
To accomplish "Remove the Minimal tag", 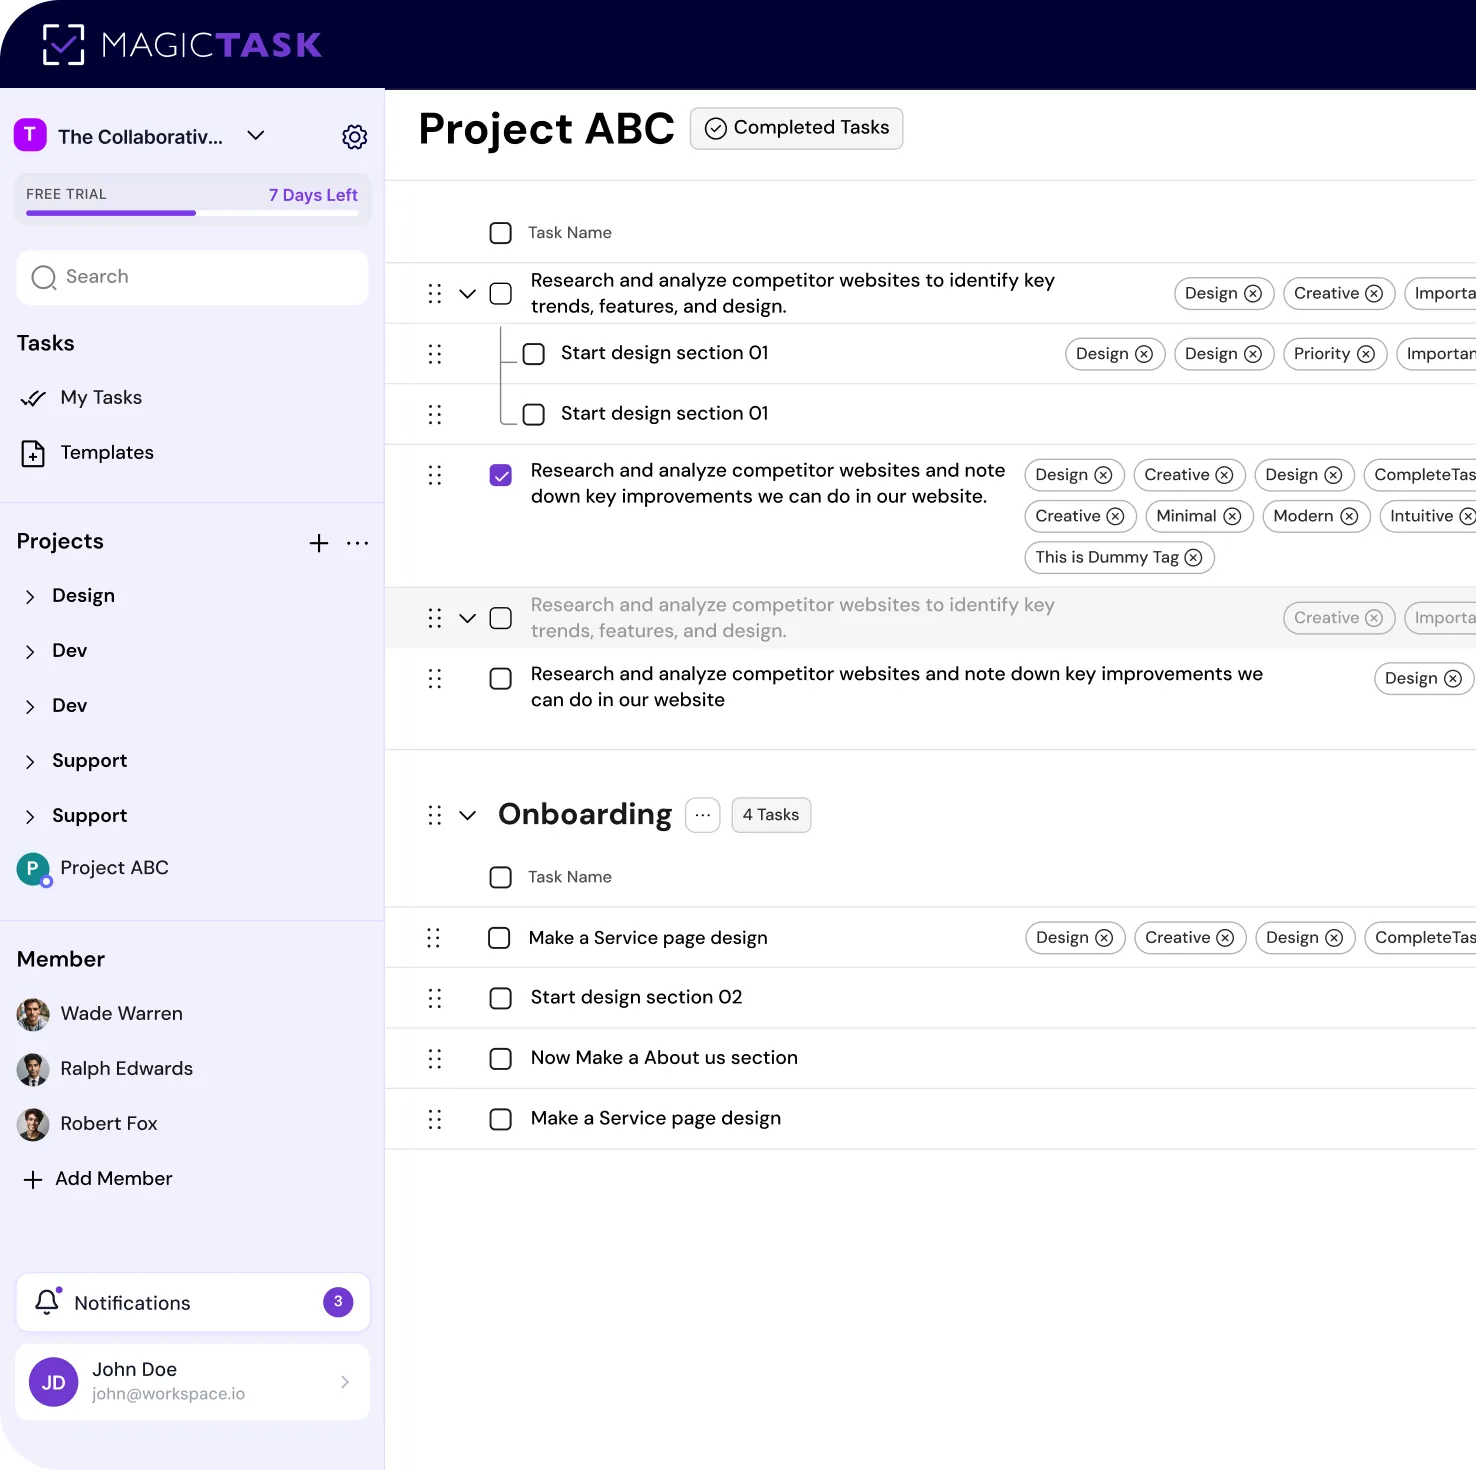I will (1232, 516).
